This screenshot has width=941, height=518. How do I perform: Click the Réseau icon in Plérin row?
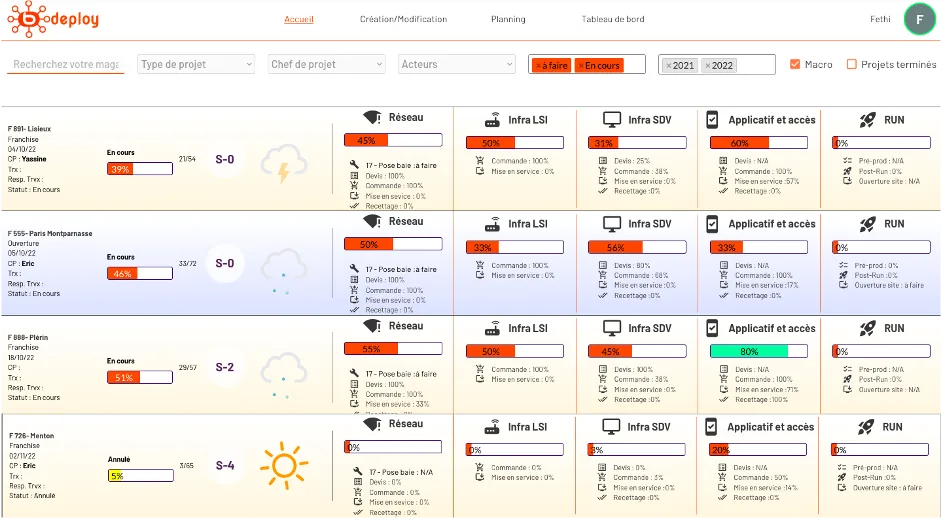372,326
